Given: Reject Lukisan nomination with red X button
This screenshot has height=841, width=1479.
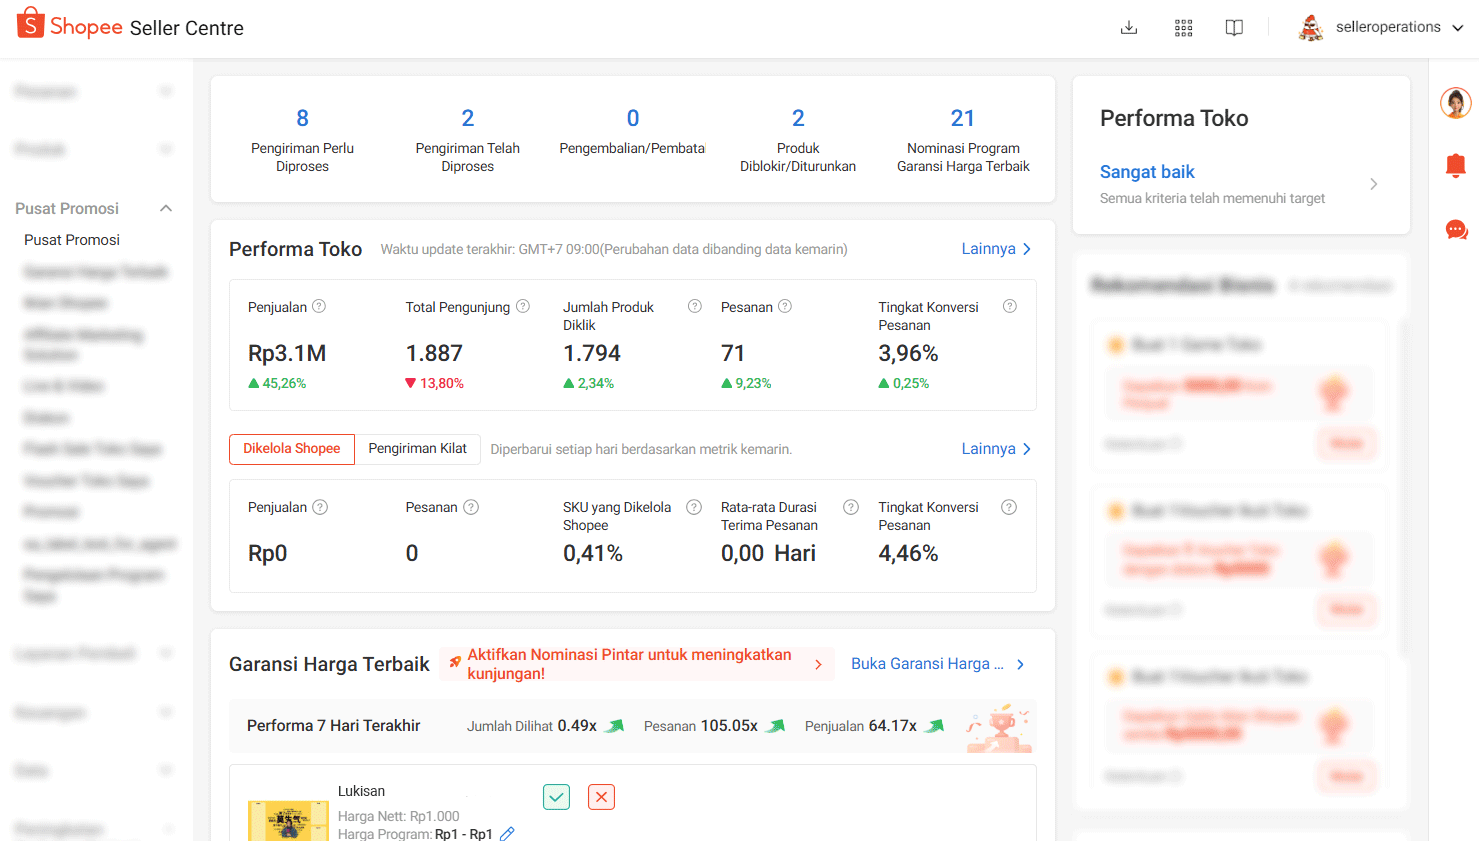Looking at the screenshot, I should [601, 797].
